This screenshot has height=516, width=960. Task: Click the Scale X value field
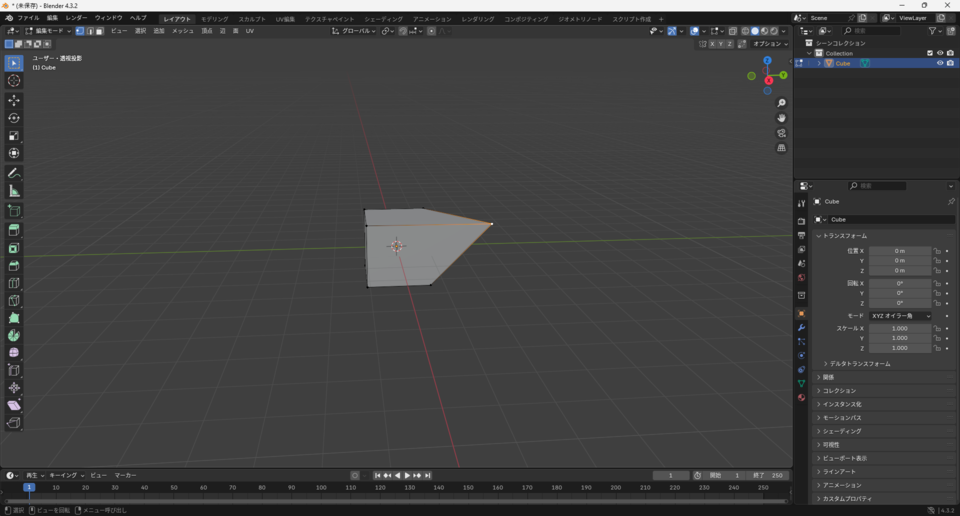click(899, 329)
